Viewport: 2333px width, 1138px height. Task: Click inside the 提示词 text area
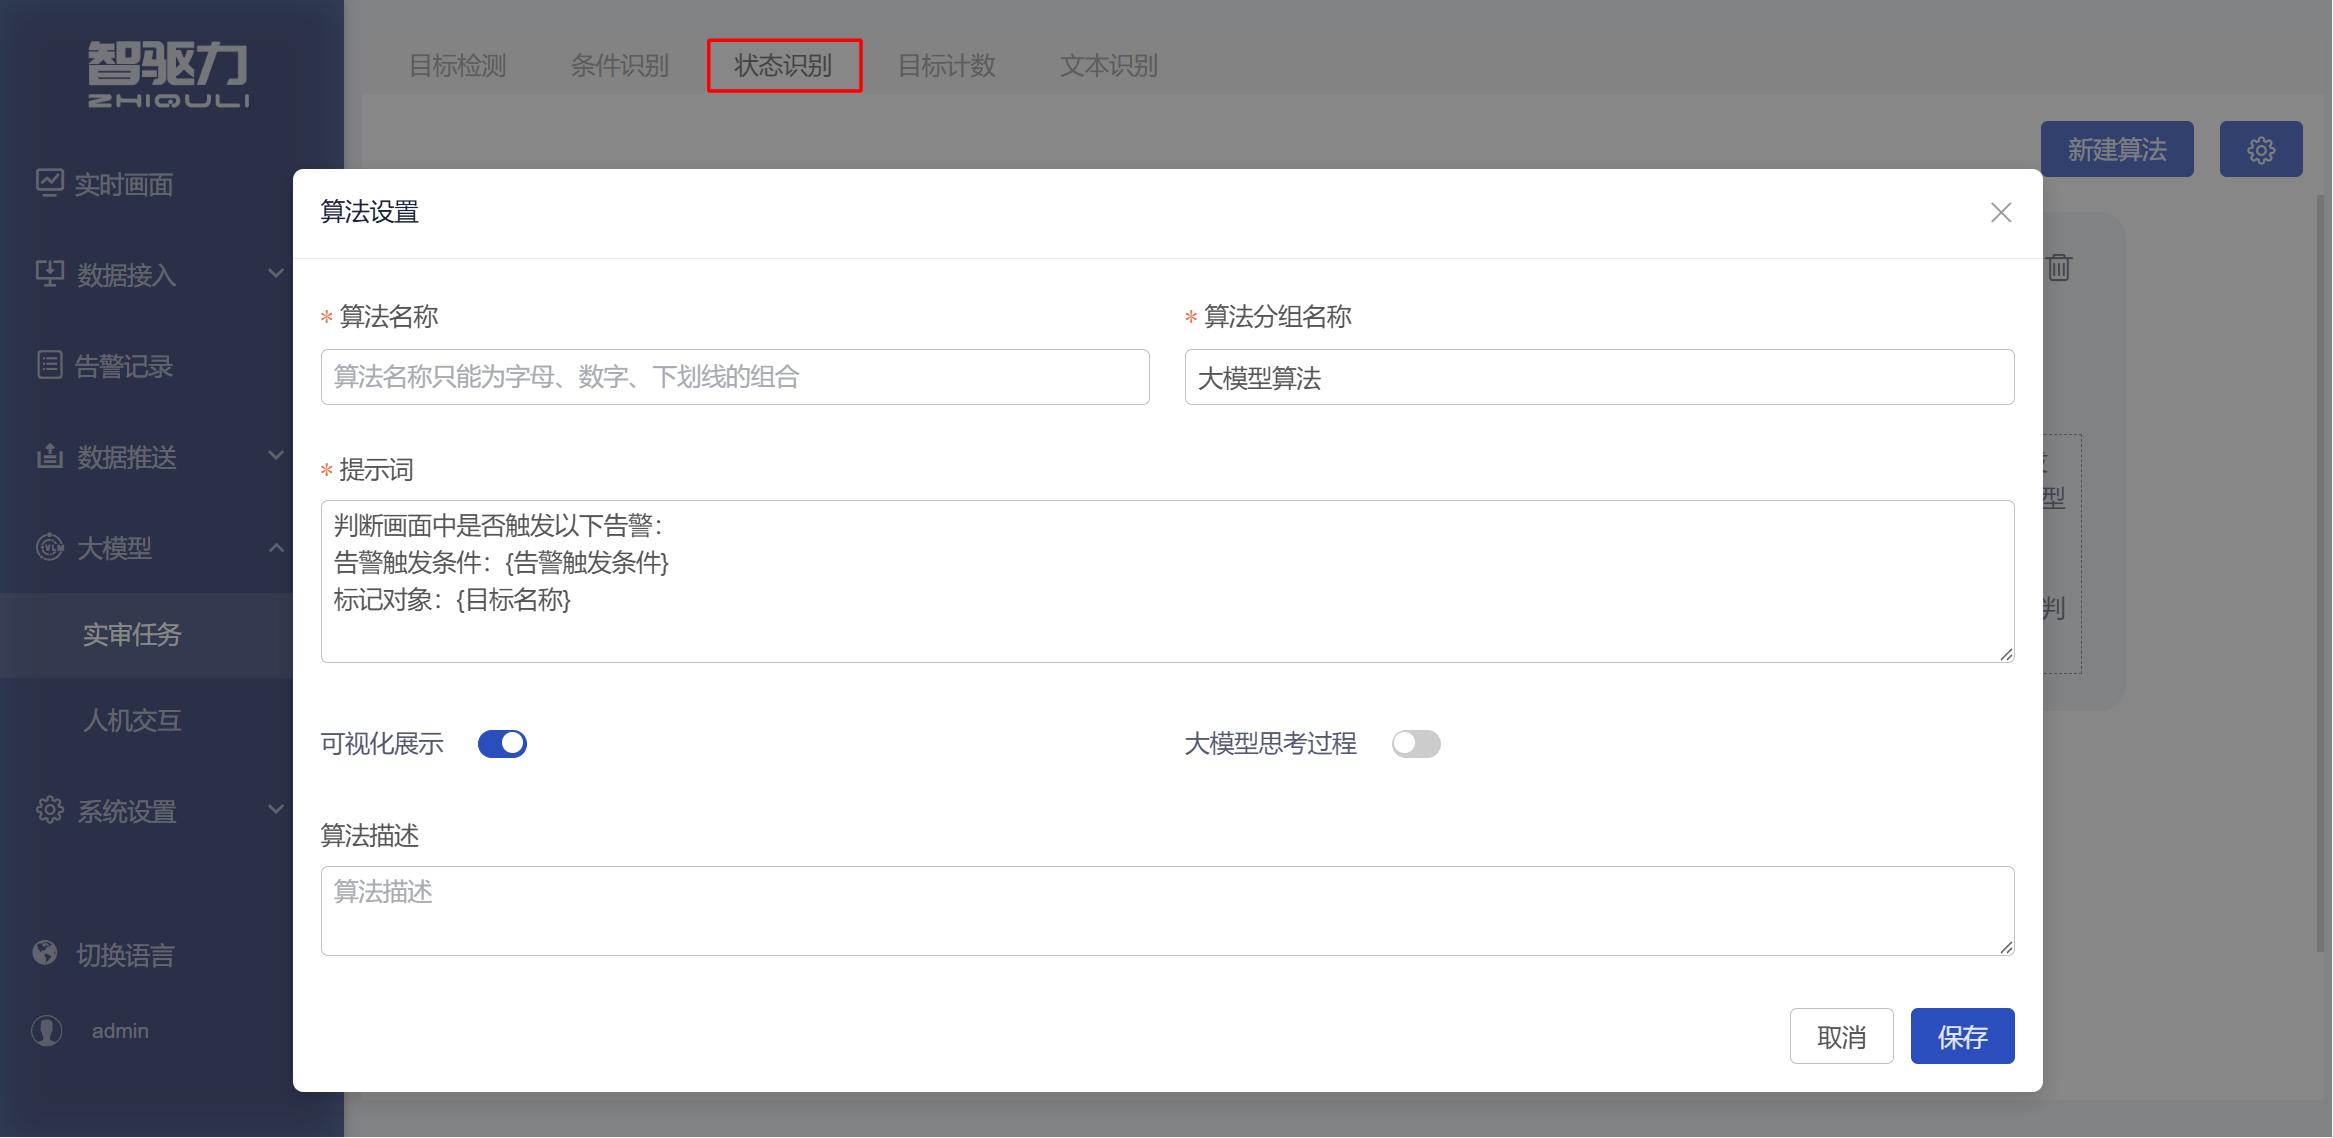click(x=1167, y=581)
